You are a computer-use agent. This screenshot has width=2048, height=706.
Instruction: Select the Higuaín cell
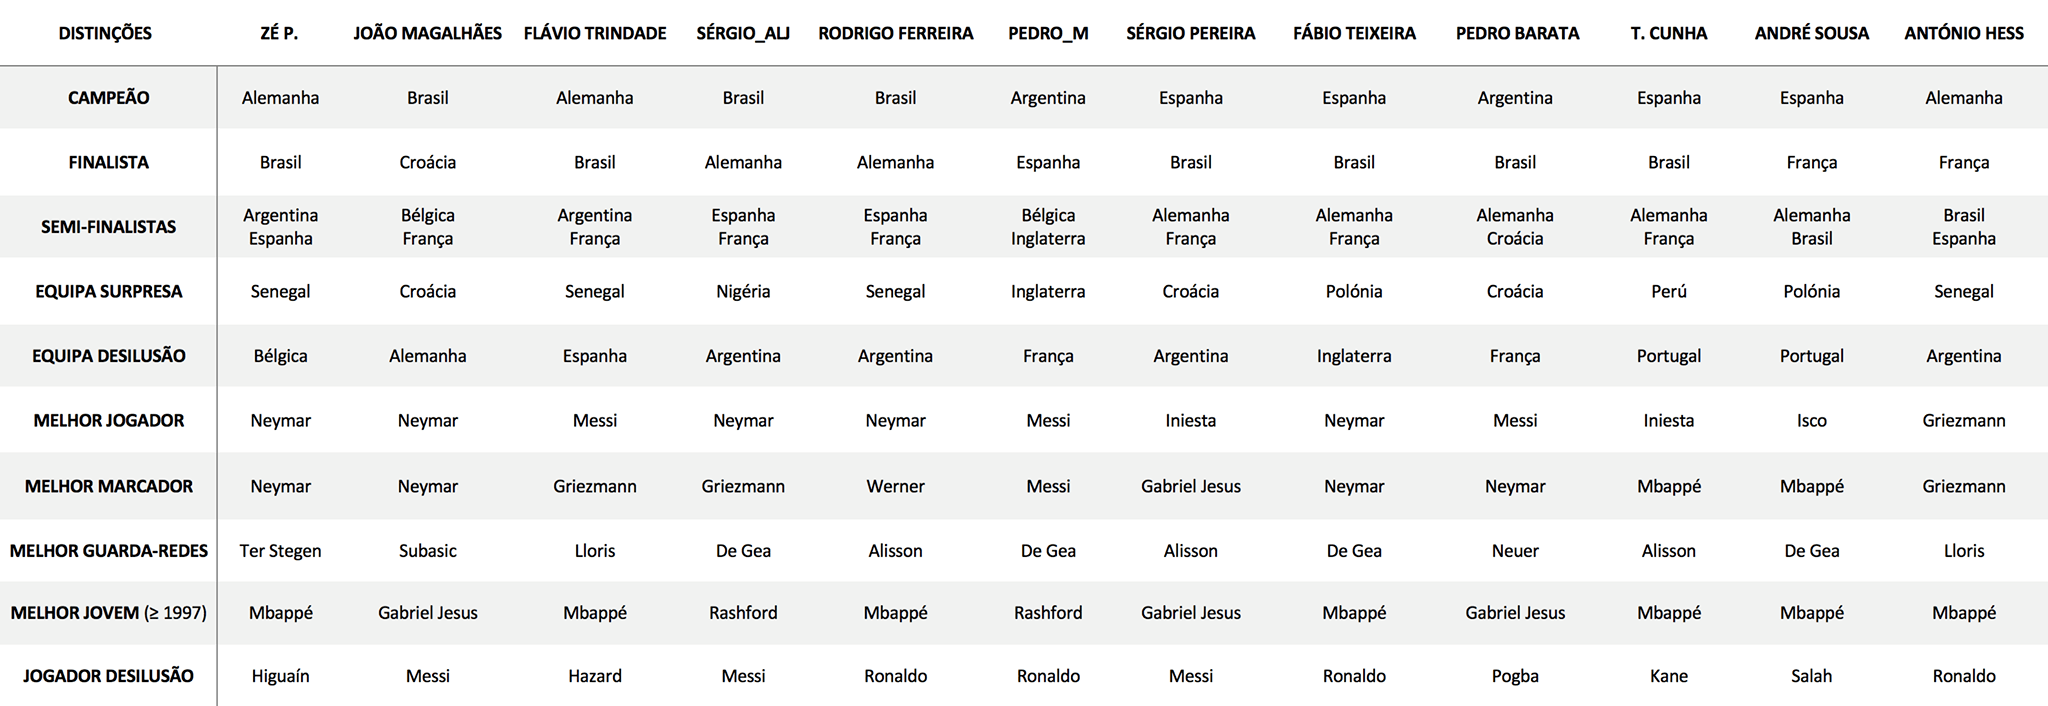point(280,676)
